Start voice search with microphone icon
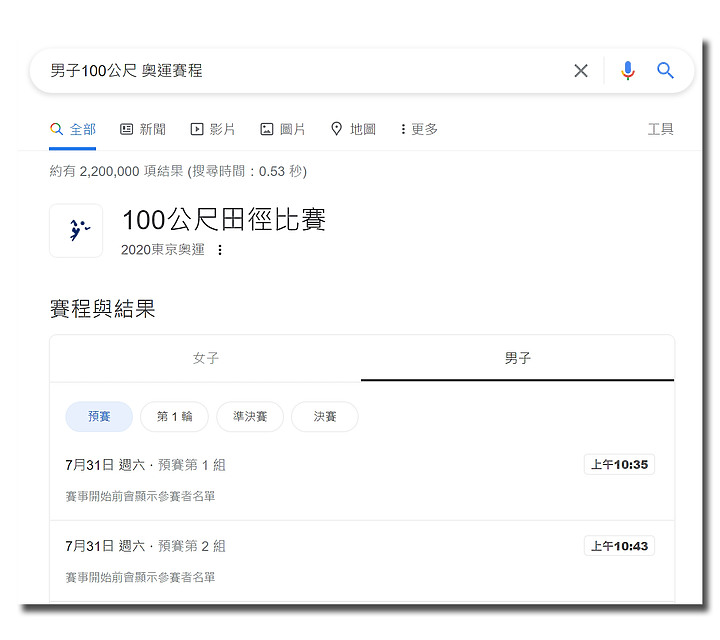The height and width of the screenshot is (640, 720). point(627,71)
